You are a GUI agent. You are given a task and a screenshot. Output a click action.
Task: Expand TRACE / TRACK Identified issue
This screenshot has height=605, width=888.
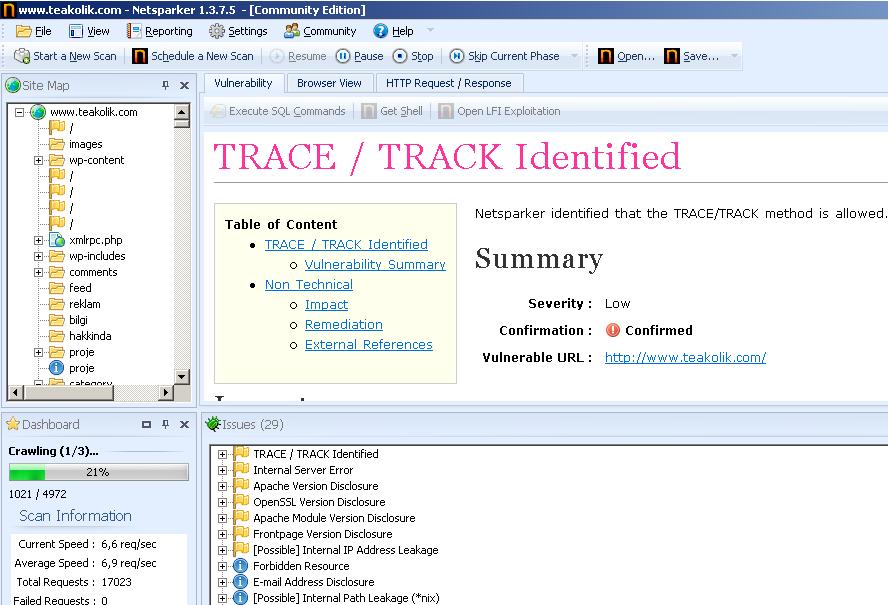tap(222, 454)
